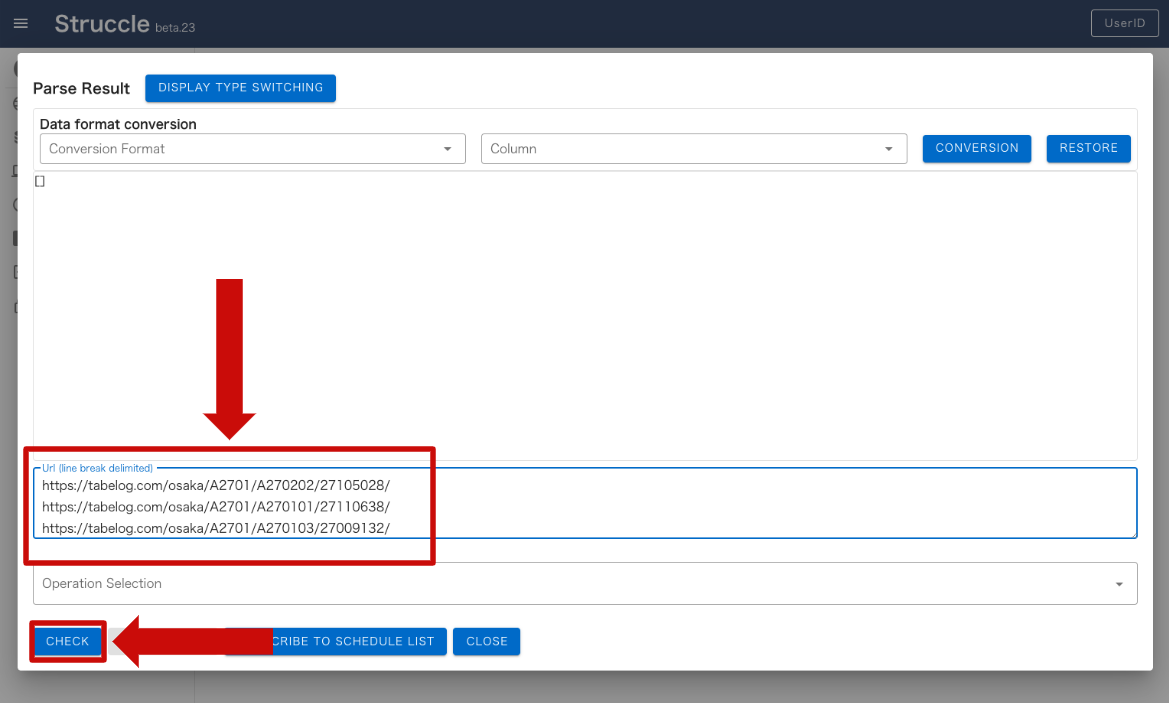The height and width of the screenshot is (703, 1169).
Task: Open the hamburger navigation menu
Action: click(21, 24)
